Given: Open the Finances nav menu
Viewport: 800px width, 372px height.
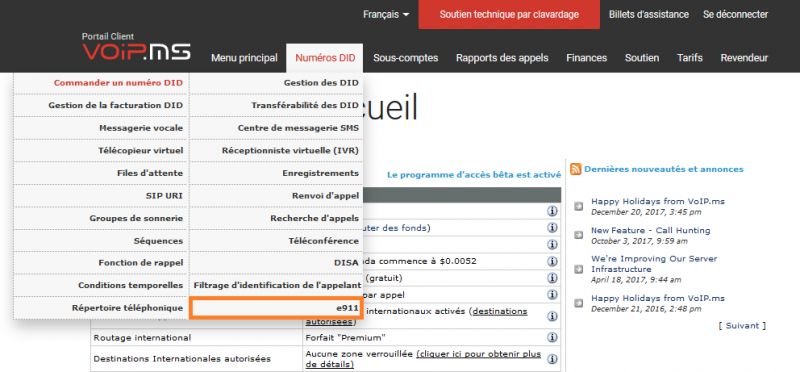Looking at the screenshot, I should (586, 58).
